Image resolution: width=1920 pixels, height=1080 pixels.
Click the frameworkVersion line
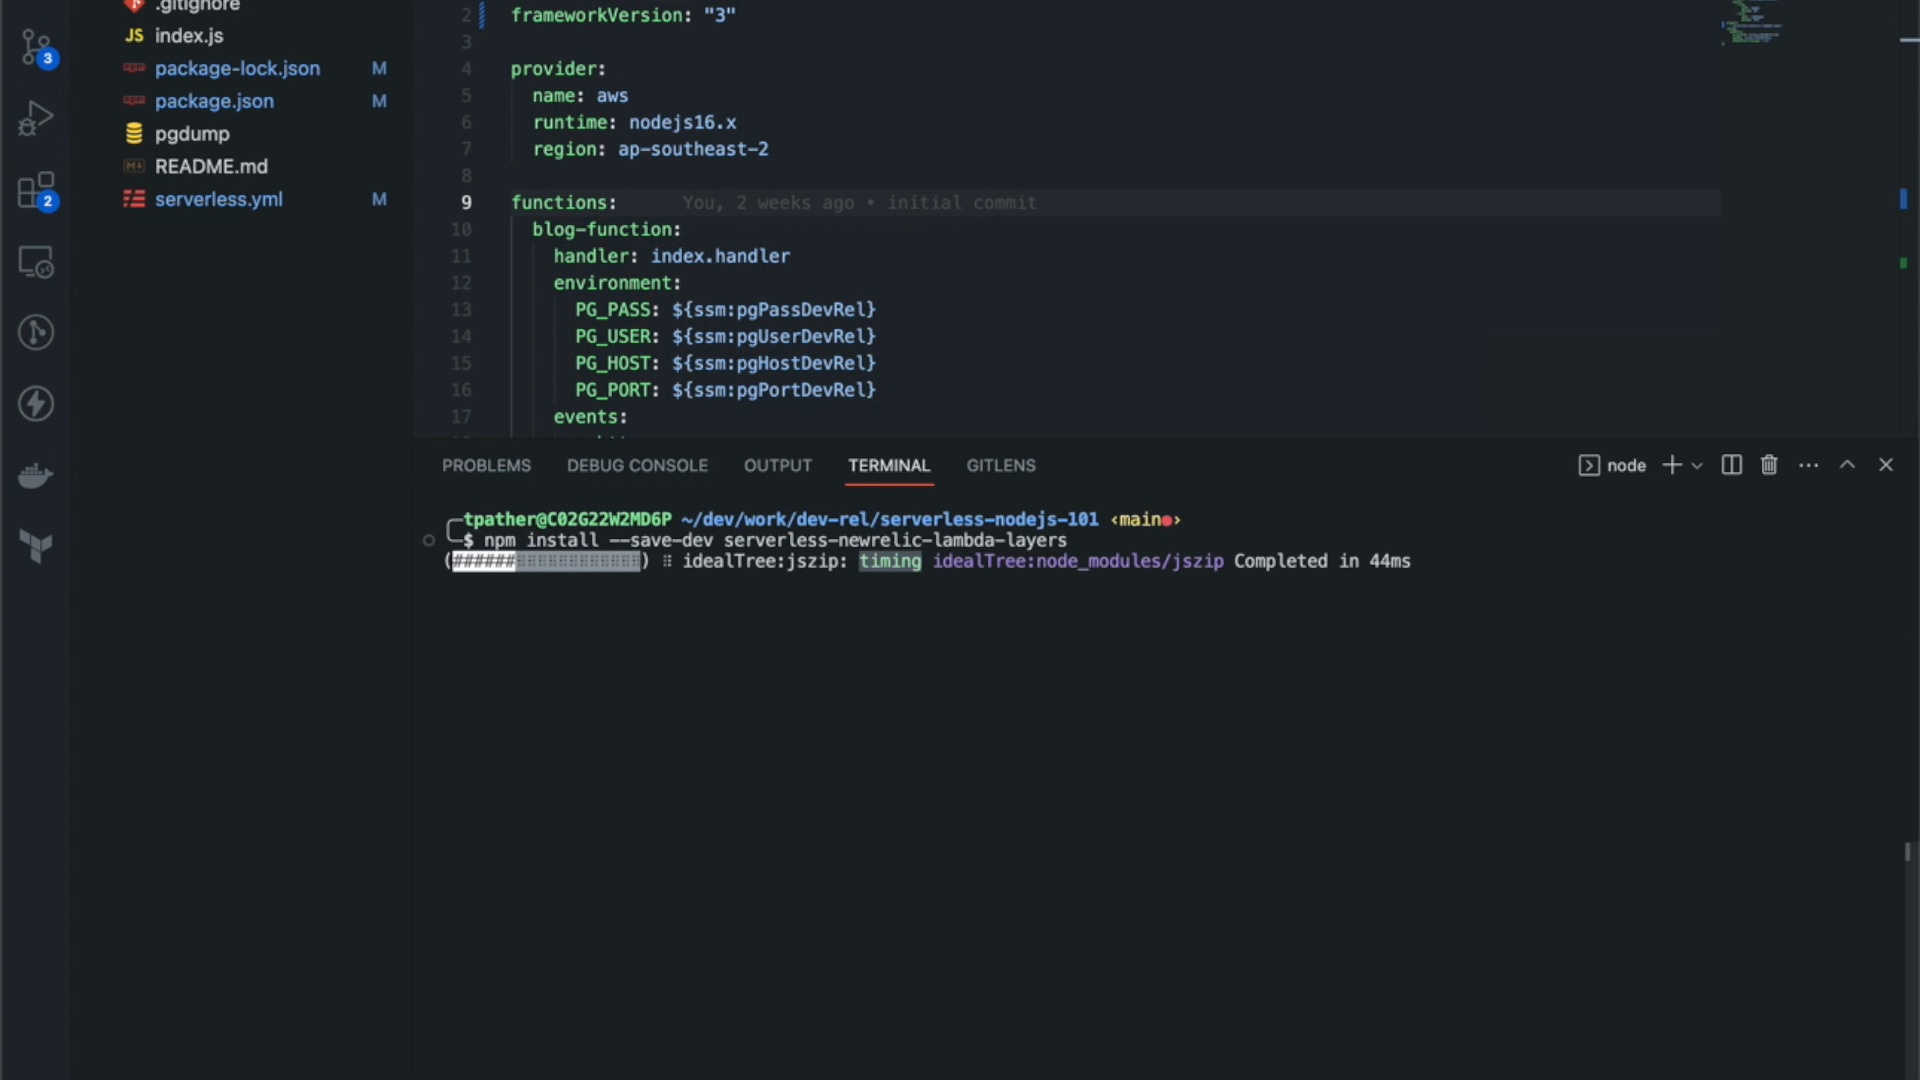[x=623, y=15]
